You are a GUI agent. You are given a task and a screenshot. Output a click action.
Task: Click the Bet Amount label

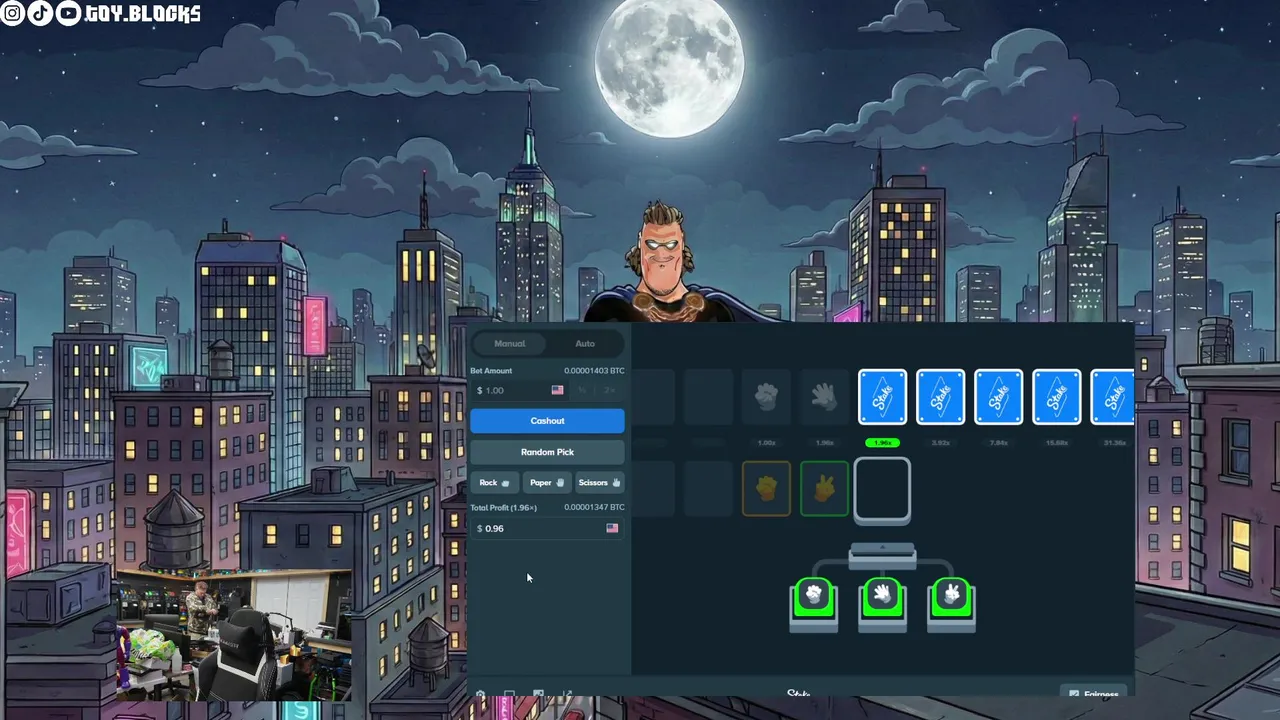pyautogui.click(x=491, y=371)
